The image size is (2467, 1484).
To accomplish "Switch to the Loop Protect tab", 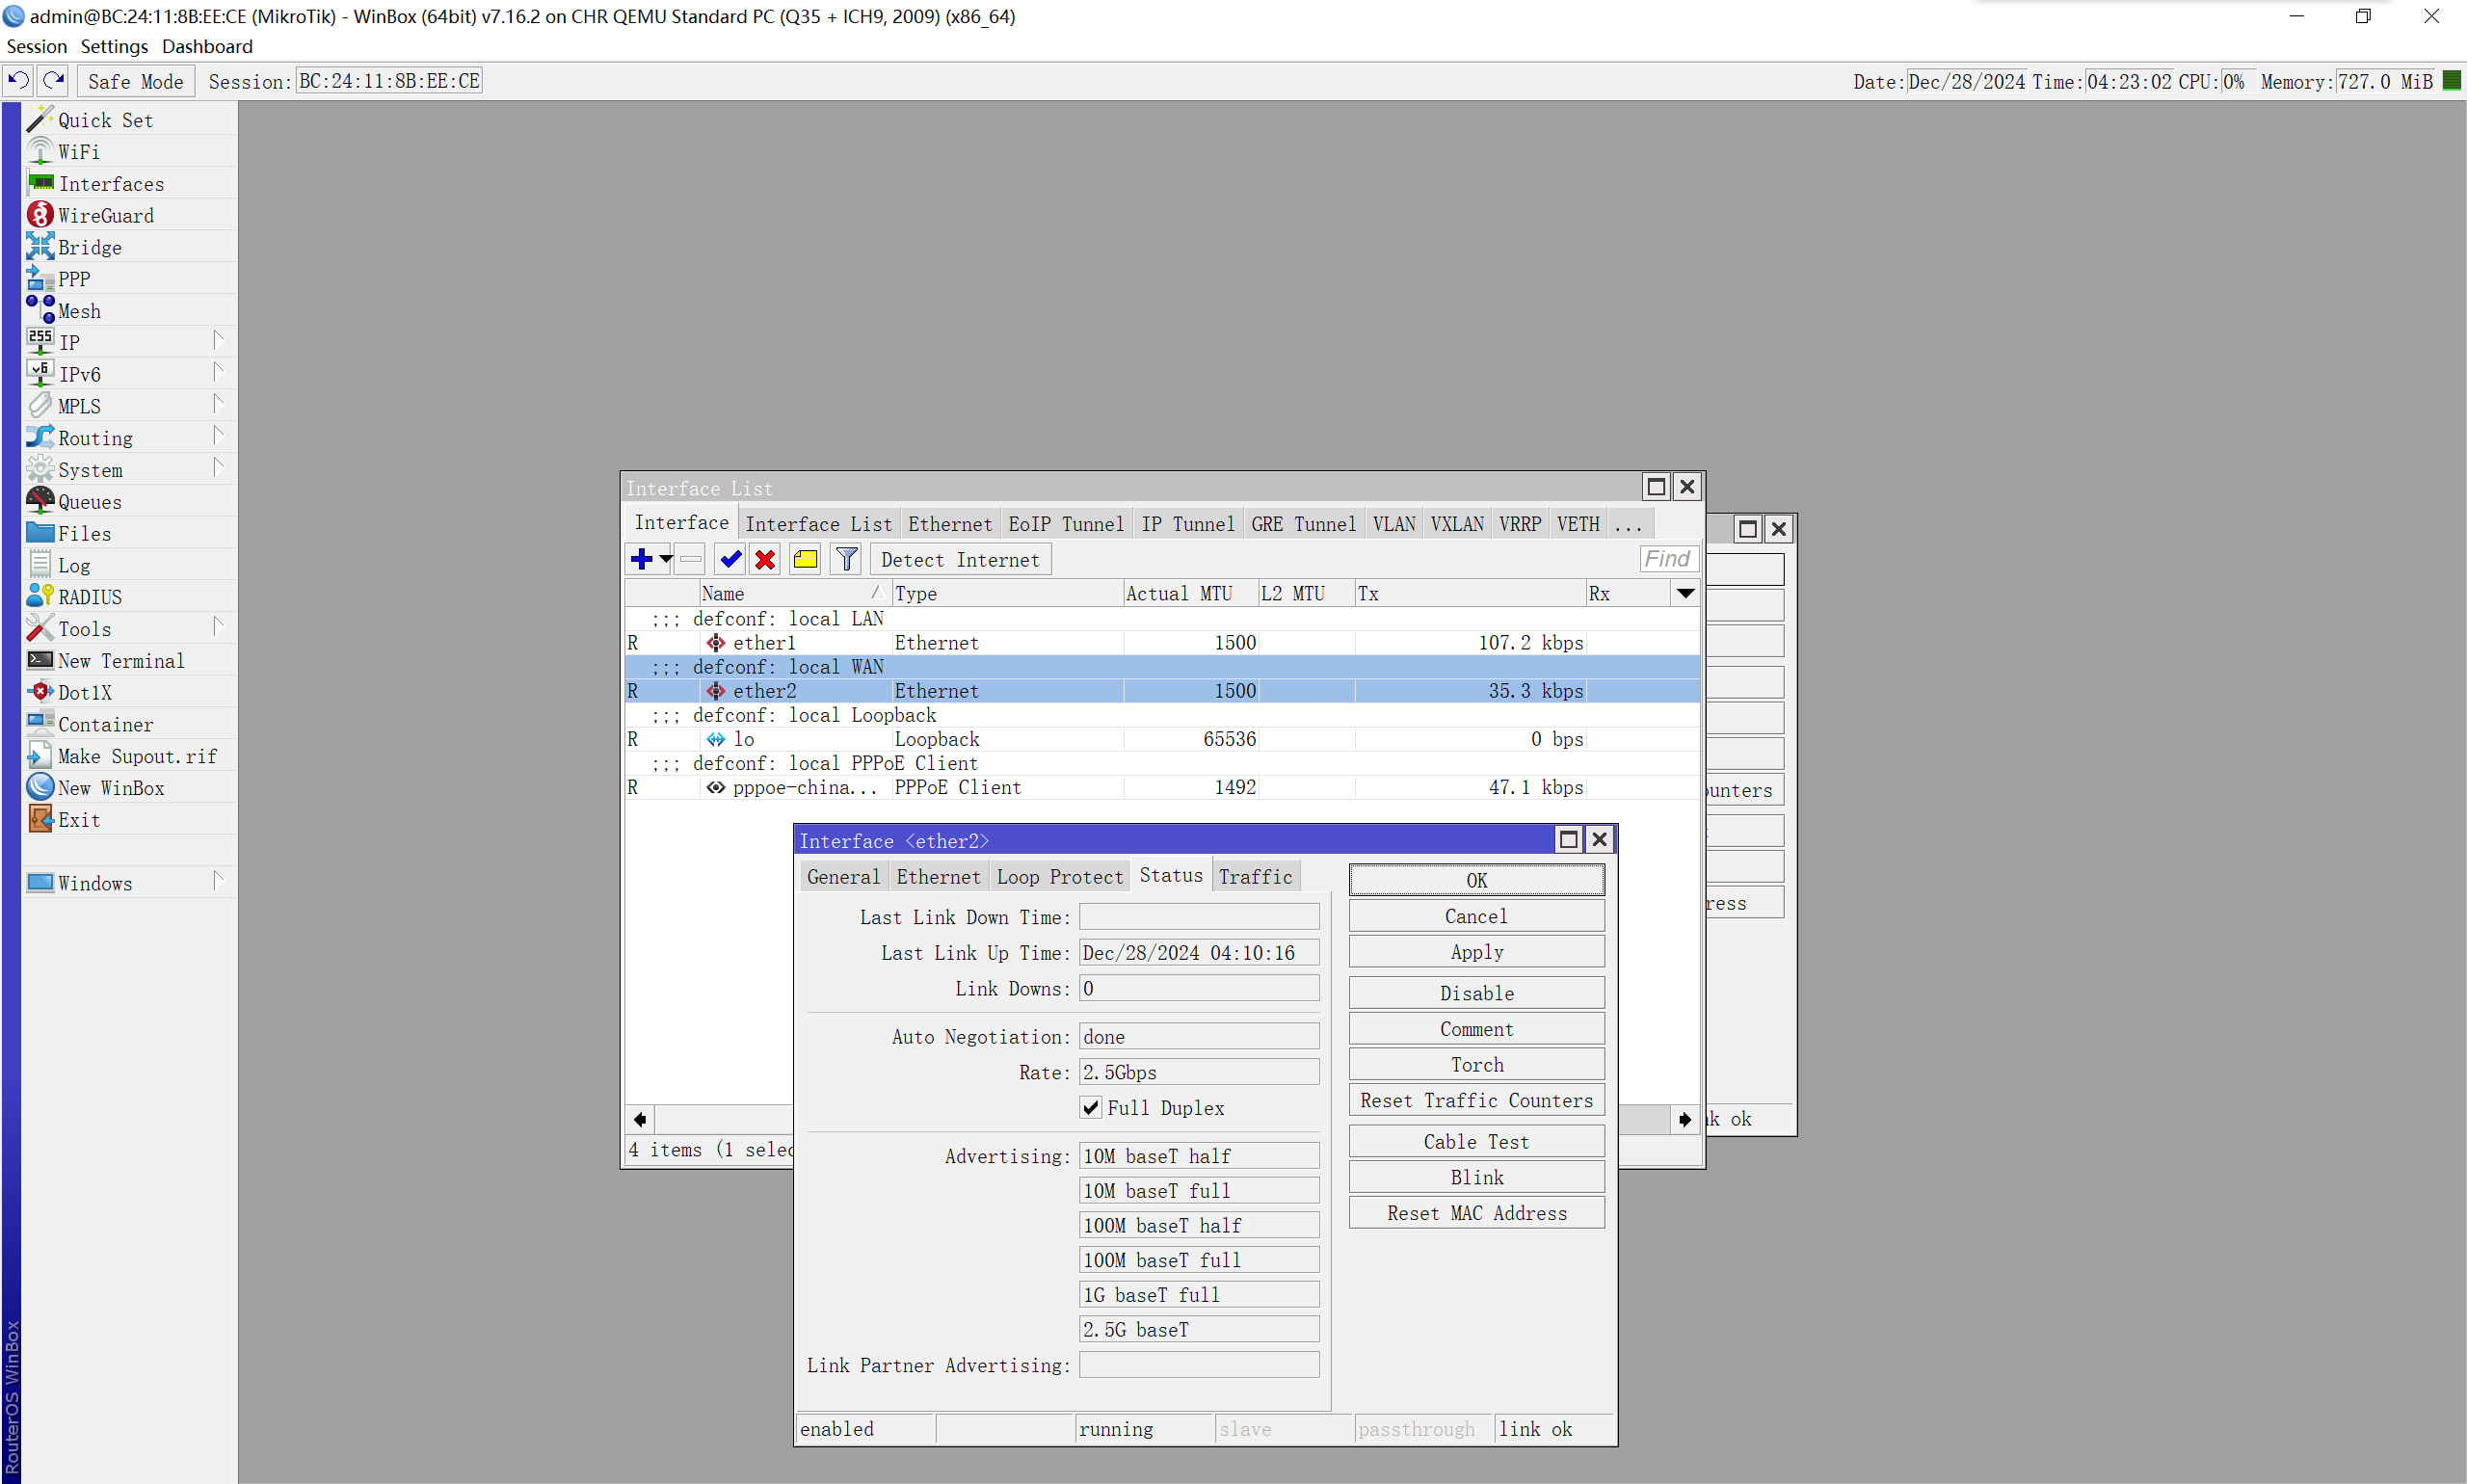I will point(1060,877).
